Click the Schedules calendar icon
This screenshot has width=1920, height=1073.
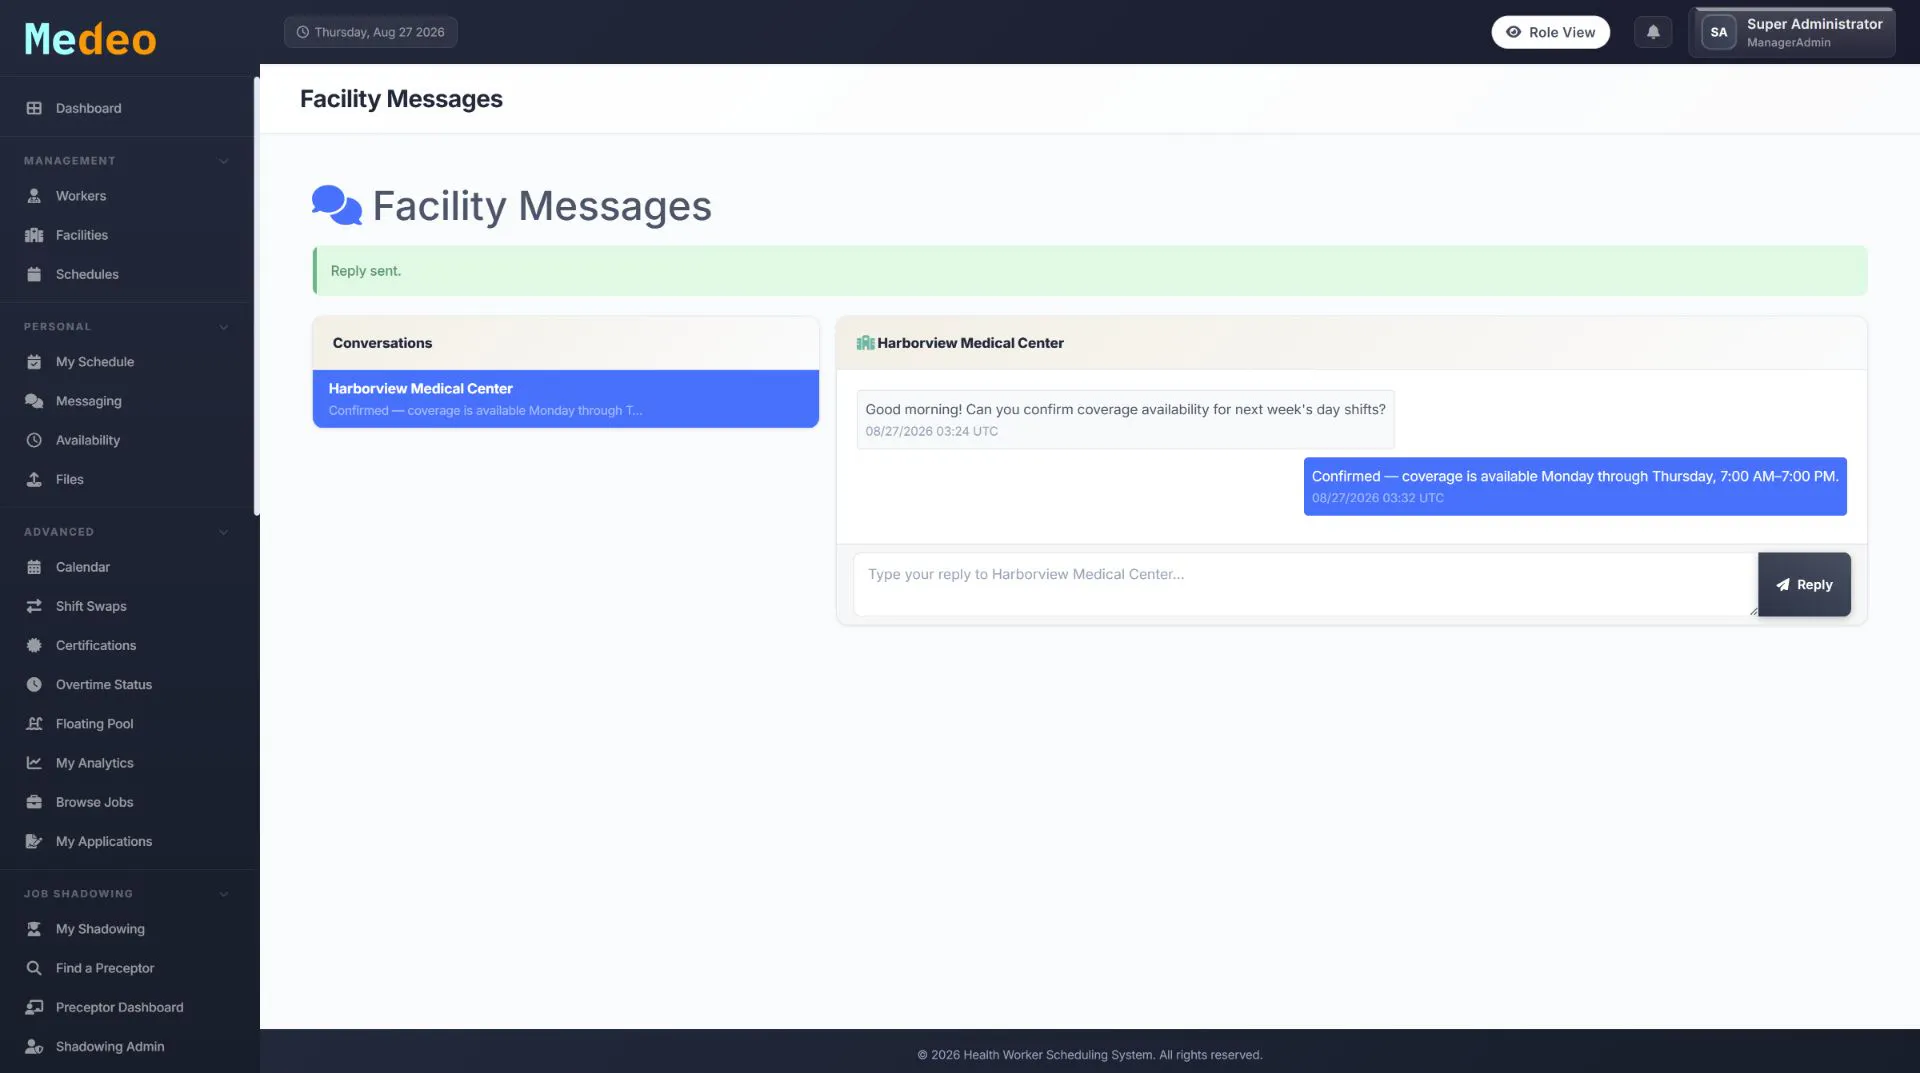pos(34,274)
